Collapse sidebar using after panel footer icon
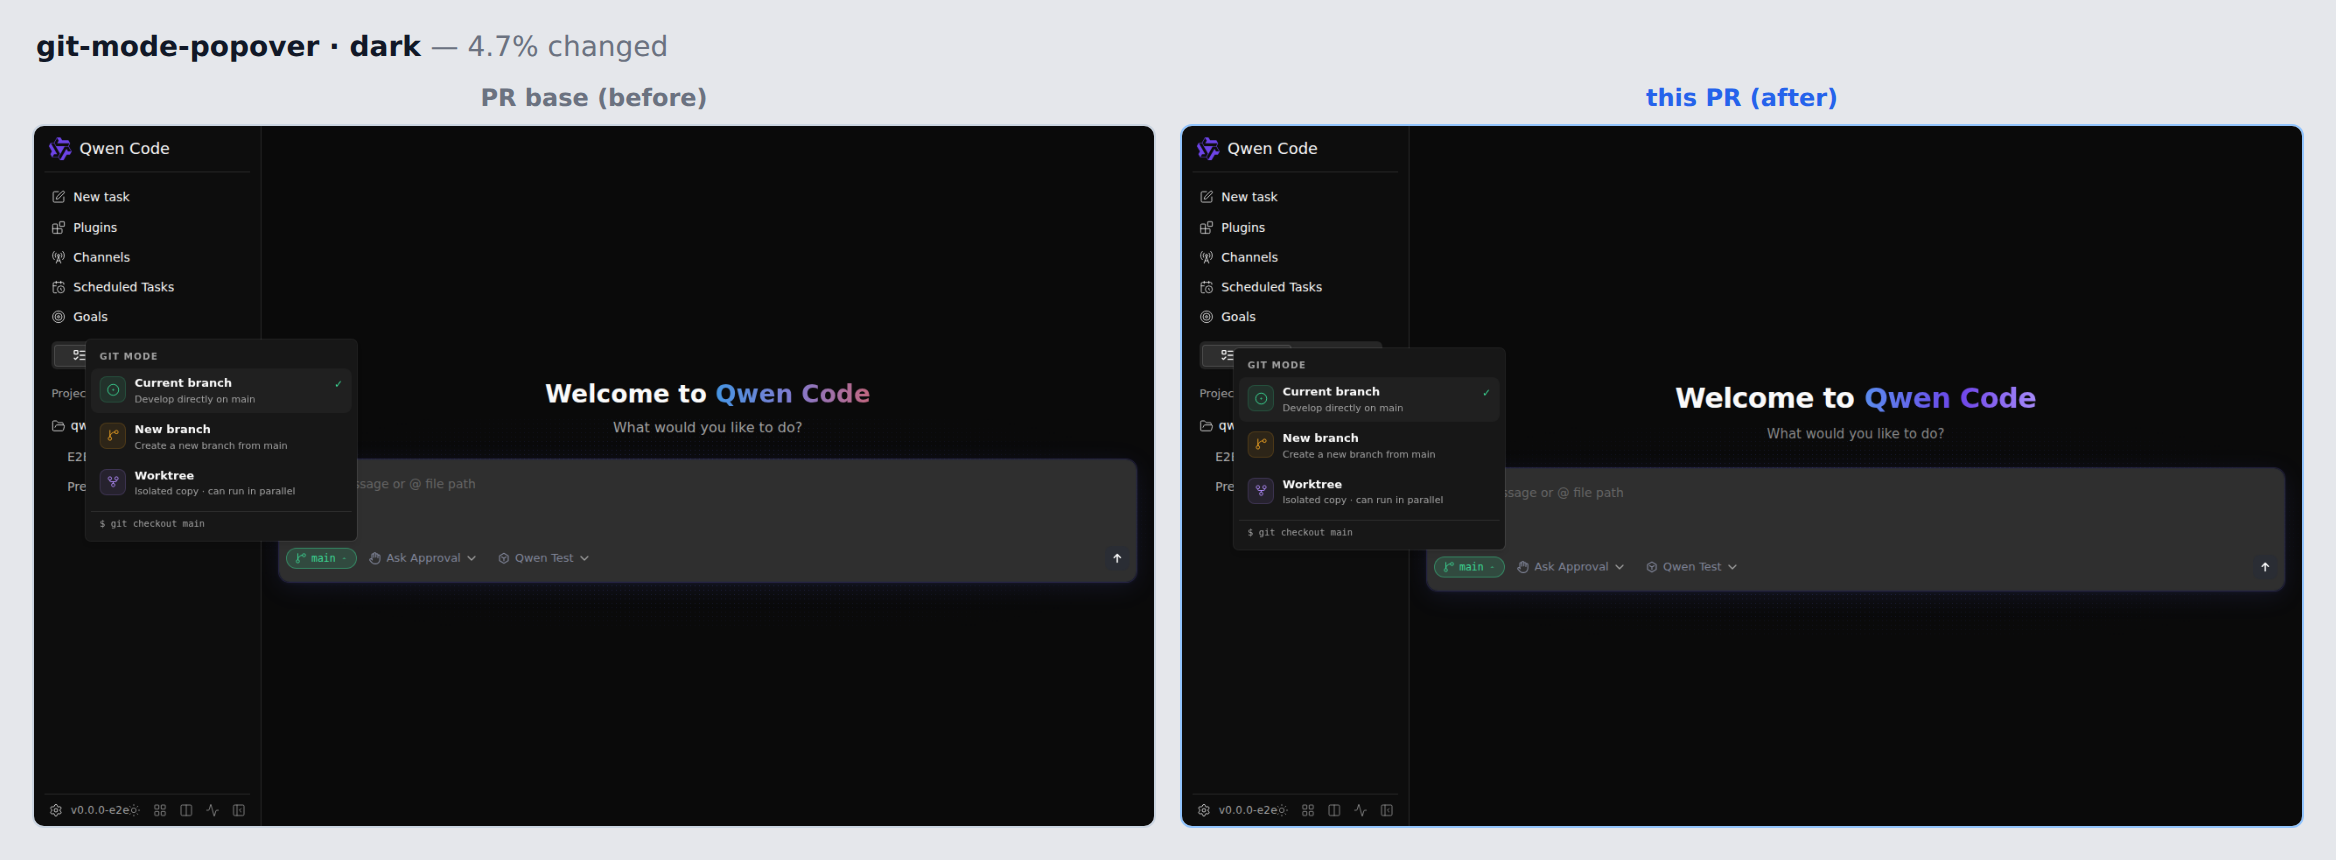The width and height of the screenshot is (2336, 860). click(1387, 810)
